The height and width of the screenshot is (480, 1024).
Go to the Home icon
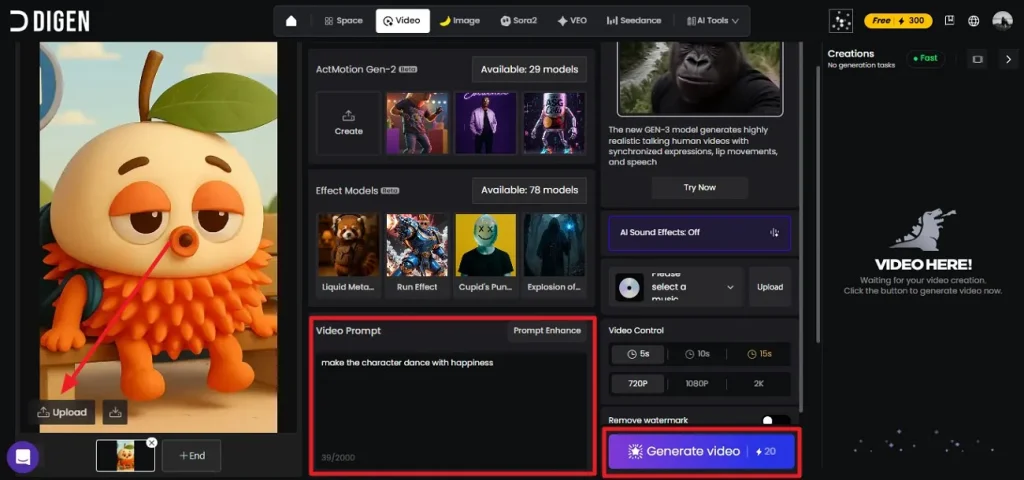pyautogui.click(x=291, y=21)
